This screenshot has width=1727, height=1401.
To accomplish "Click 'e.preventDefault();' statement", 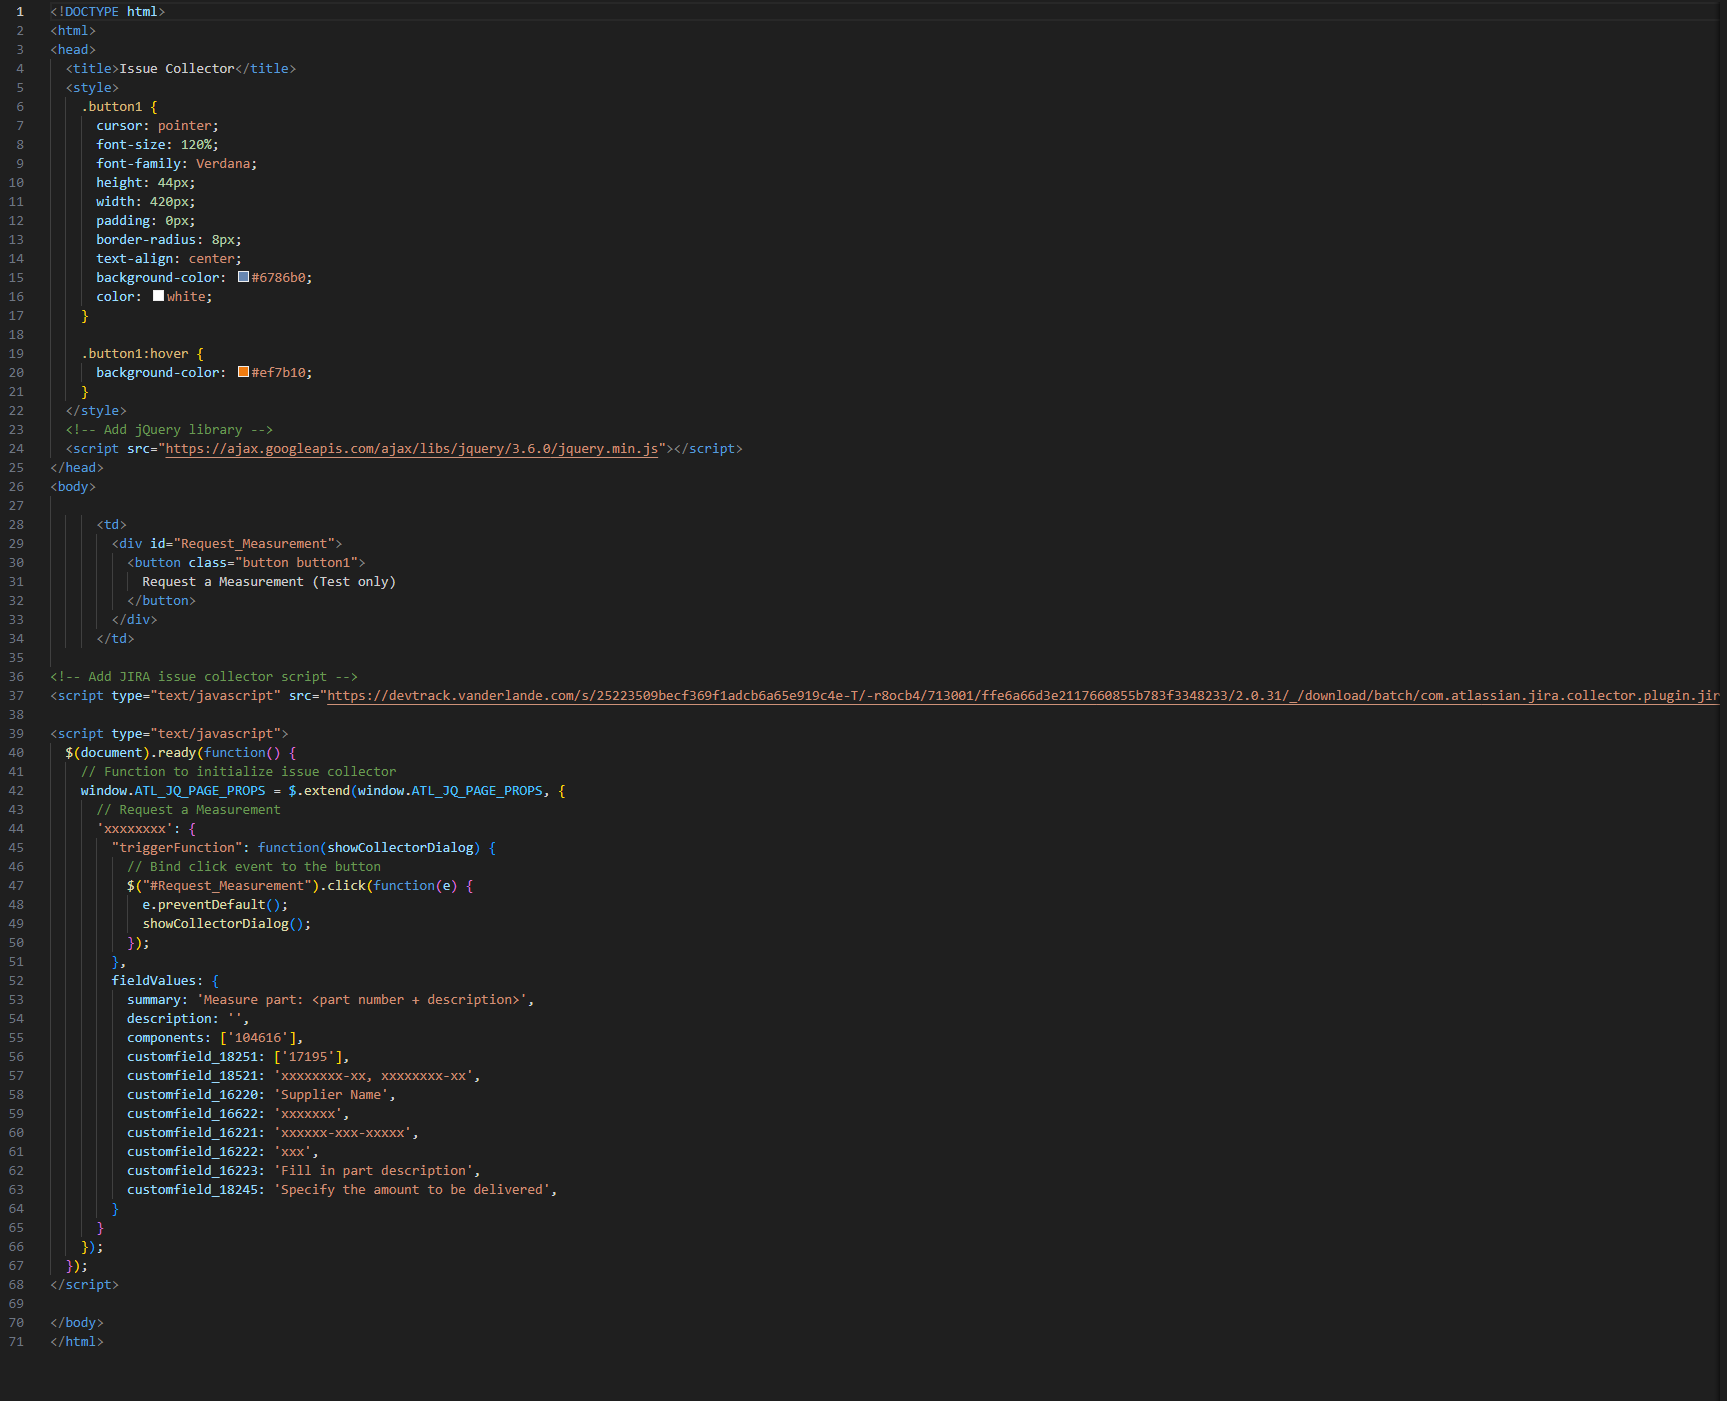I will [x=215, y=905].
